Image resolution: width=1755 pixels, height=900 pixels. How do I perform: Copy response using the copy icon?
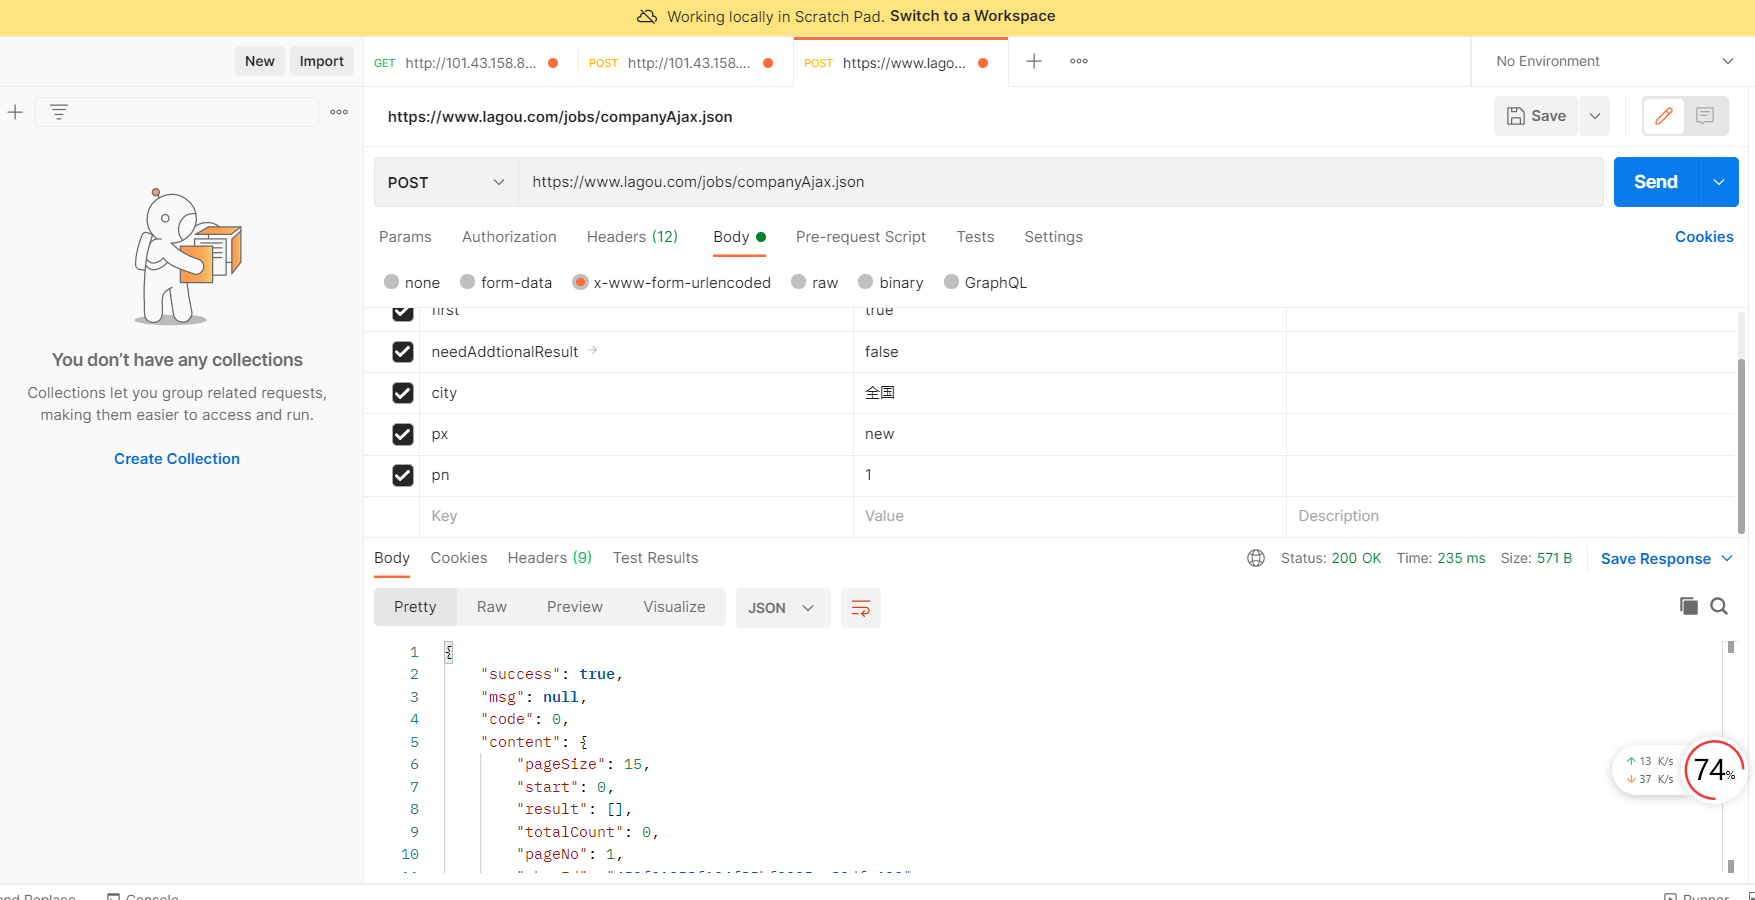point(1689,606)
